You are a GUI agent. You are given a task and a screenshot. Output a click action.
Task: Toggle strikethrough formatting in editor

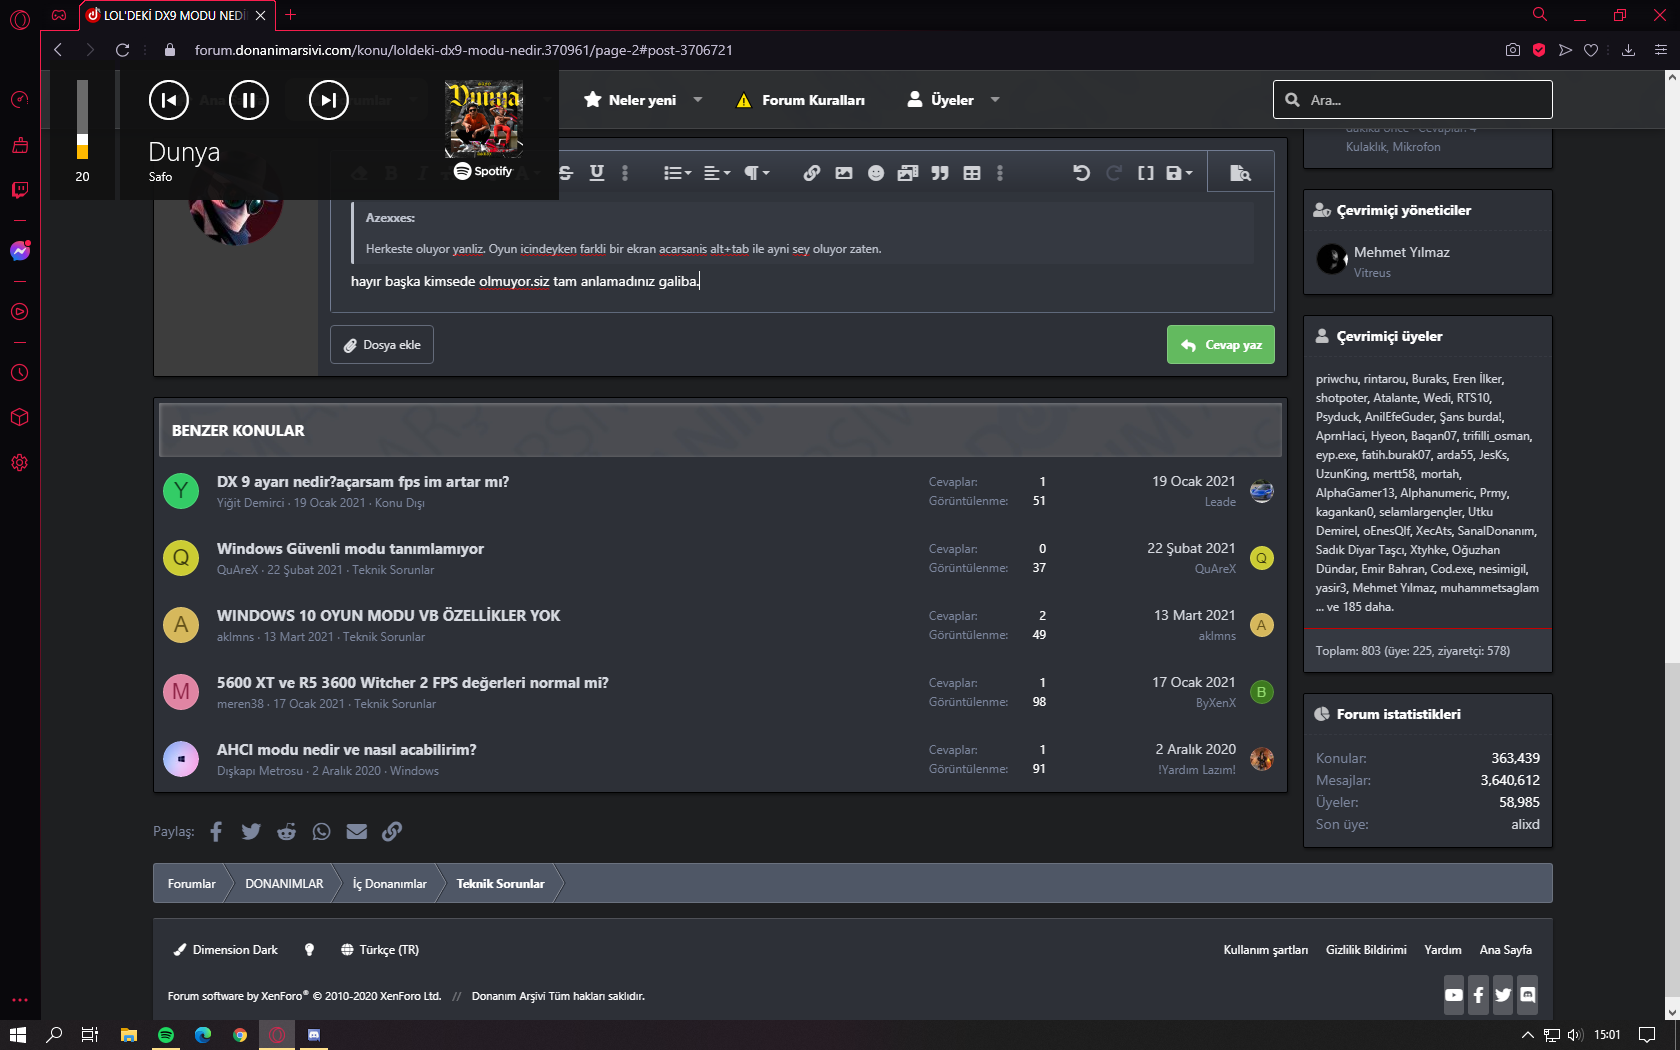pos(566,173)
